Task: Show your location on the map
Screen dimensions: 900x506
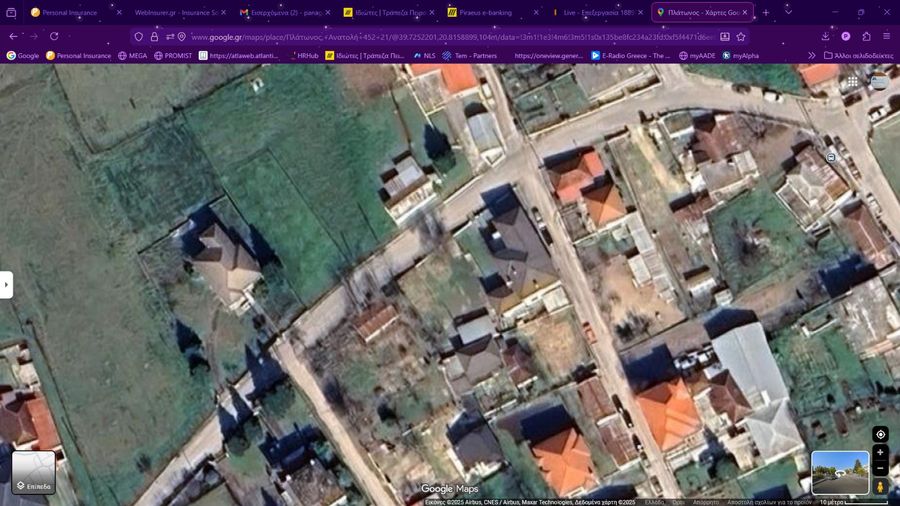Action: [880, 434]
